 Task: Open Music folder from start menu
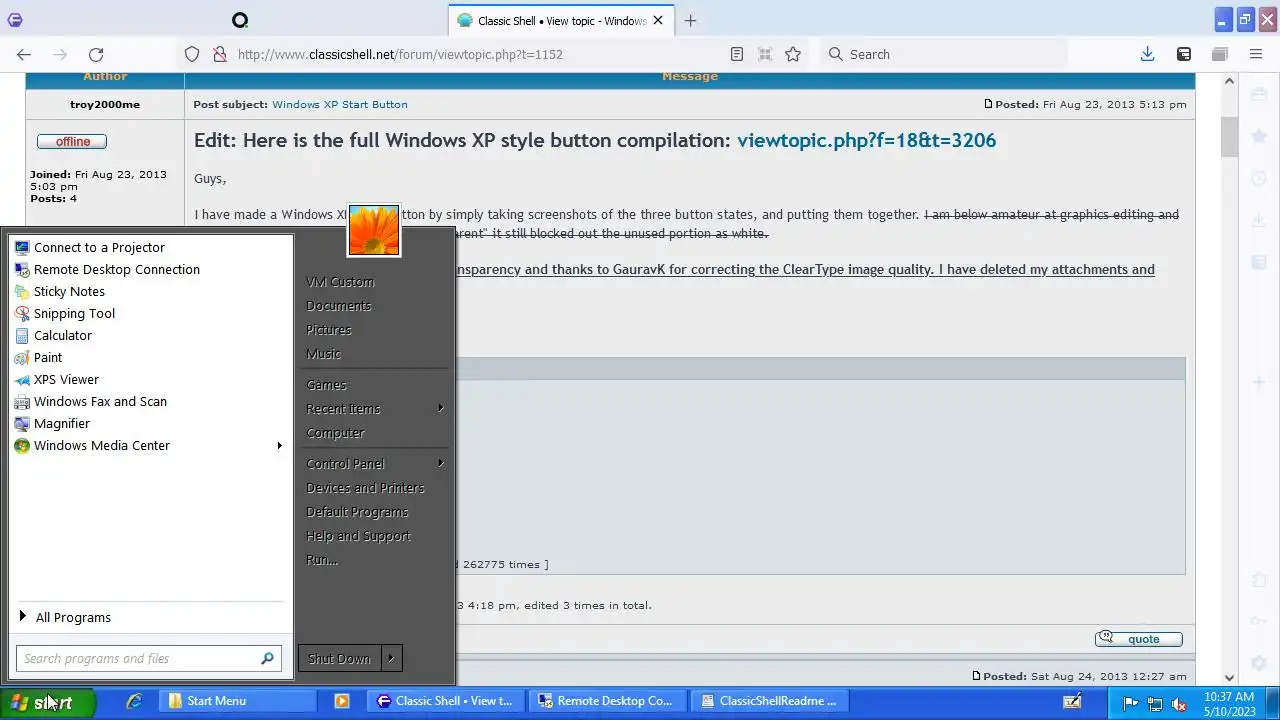click(x=375, y=354)
